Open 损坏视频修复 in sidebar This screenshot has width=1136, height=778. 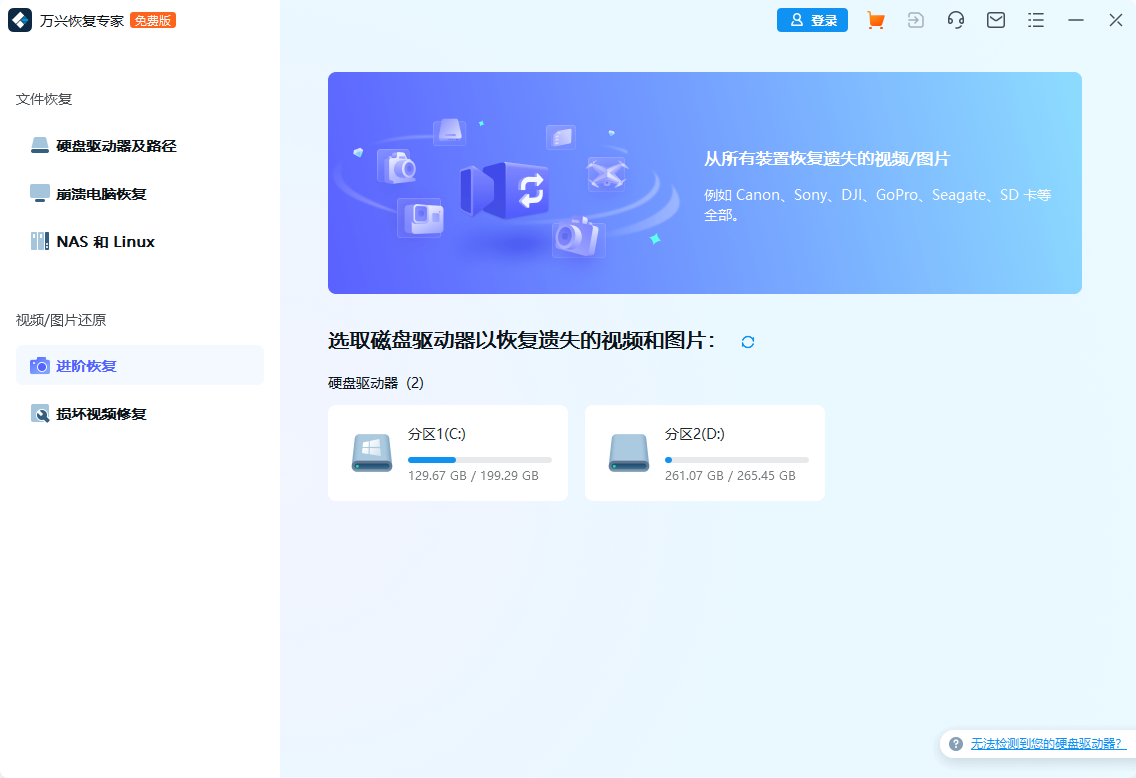(140, 414)
